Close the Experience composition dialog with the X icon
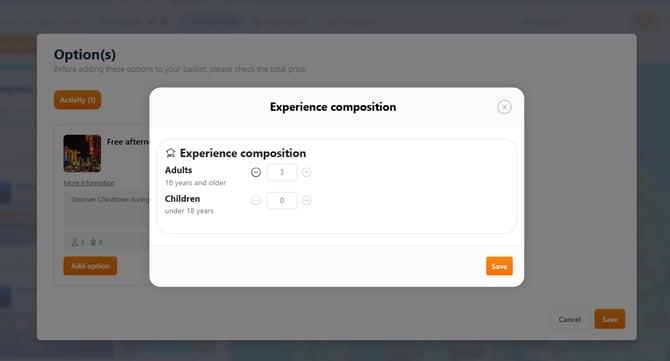 [504, 107]
